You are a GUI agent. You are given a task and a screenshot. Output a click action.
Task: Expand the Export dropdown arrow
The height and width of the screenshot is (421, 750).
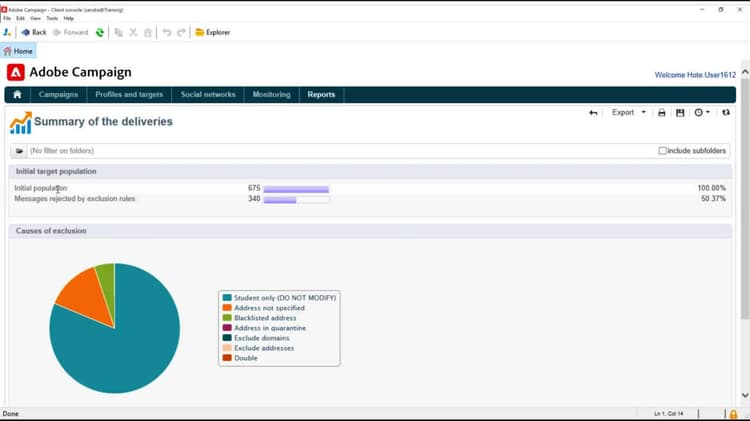click(x=643, y=112)
